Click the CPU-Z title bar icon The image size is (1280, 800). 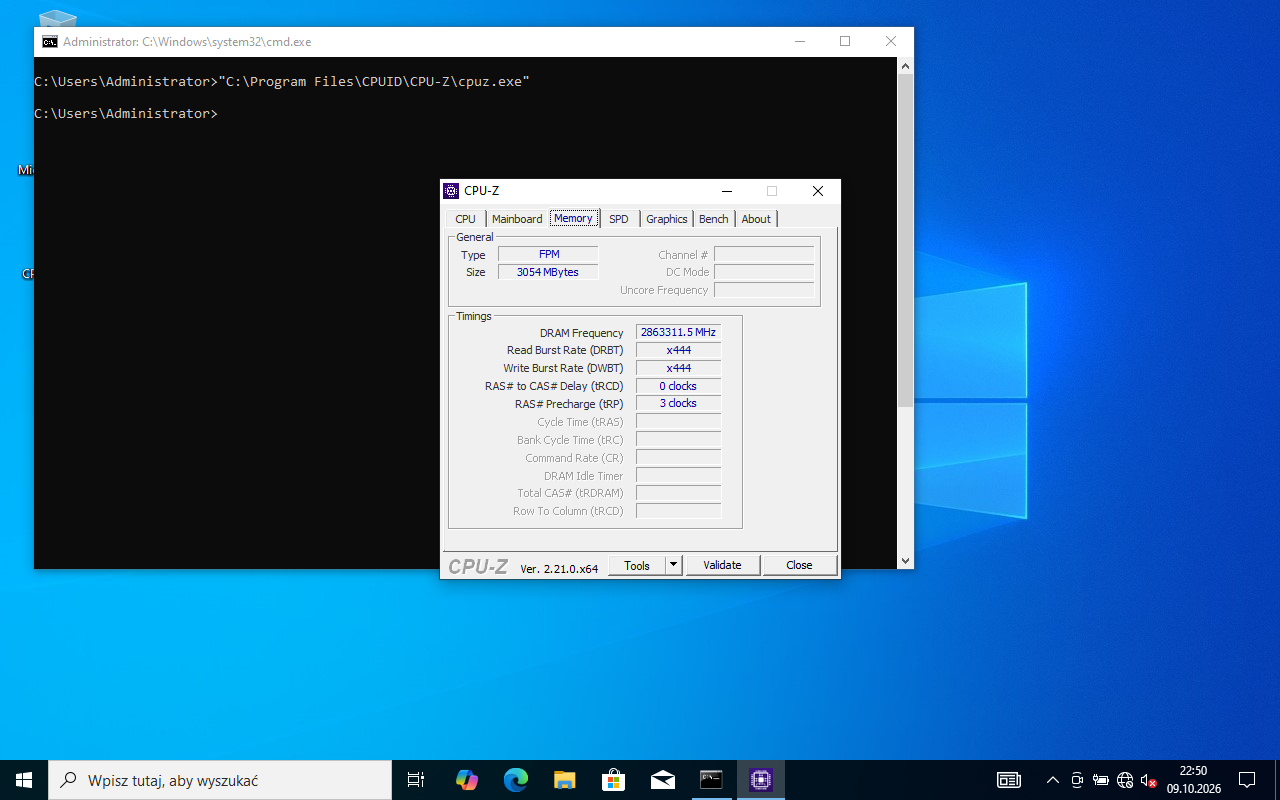coord(451,191)
